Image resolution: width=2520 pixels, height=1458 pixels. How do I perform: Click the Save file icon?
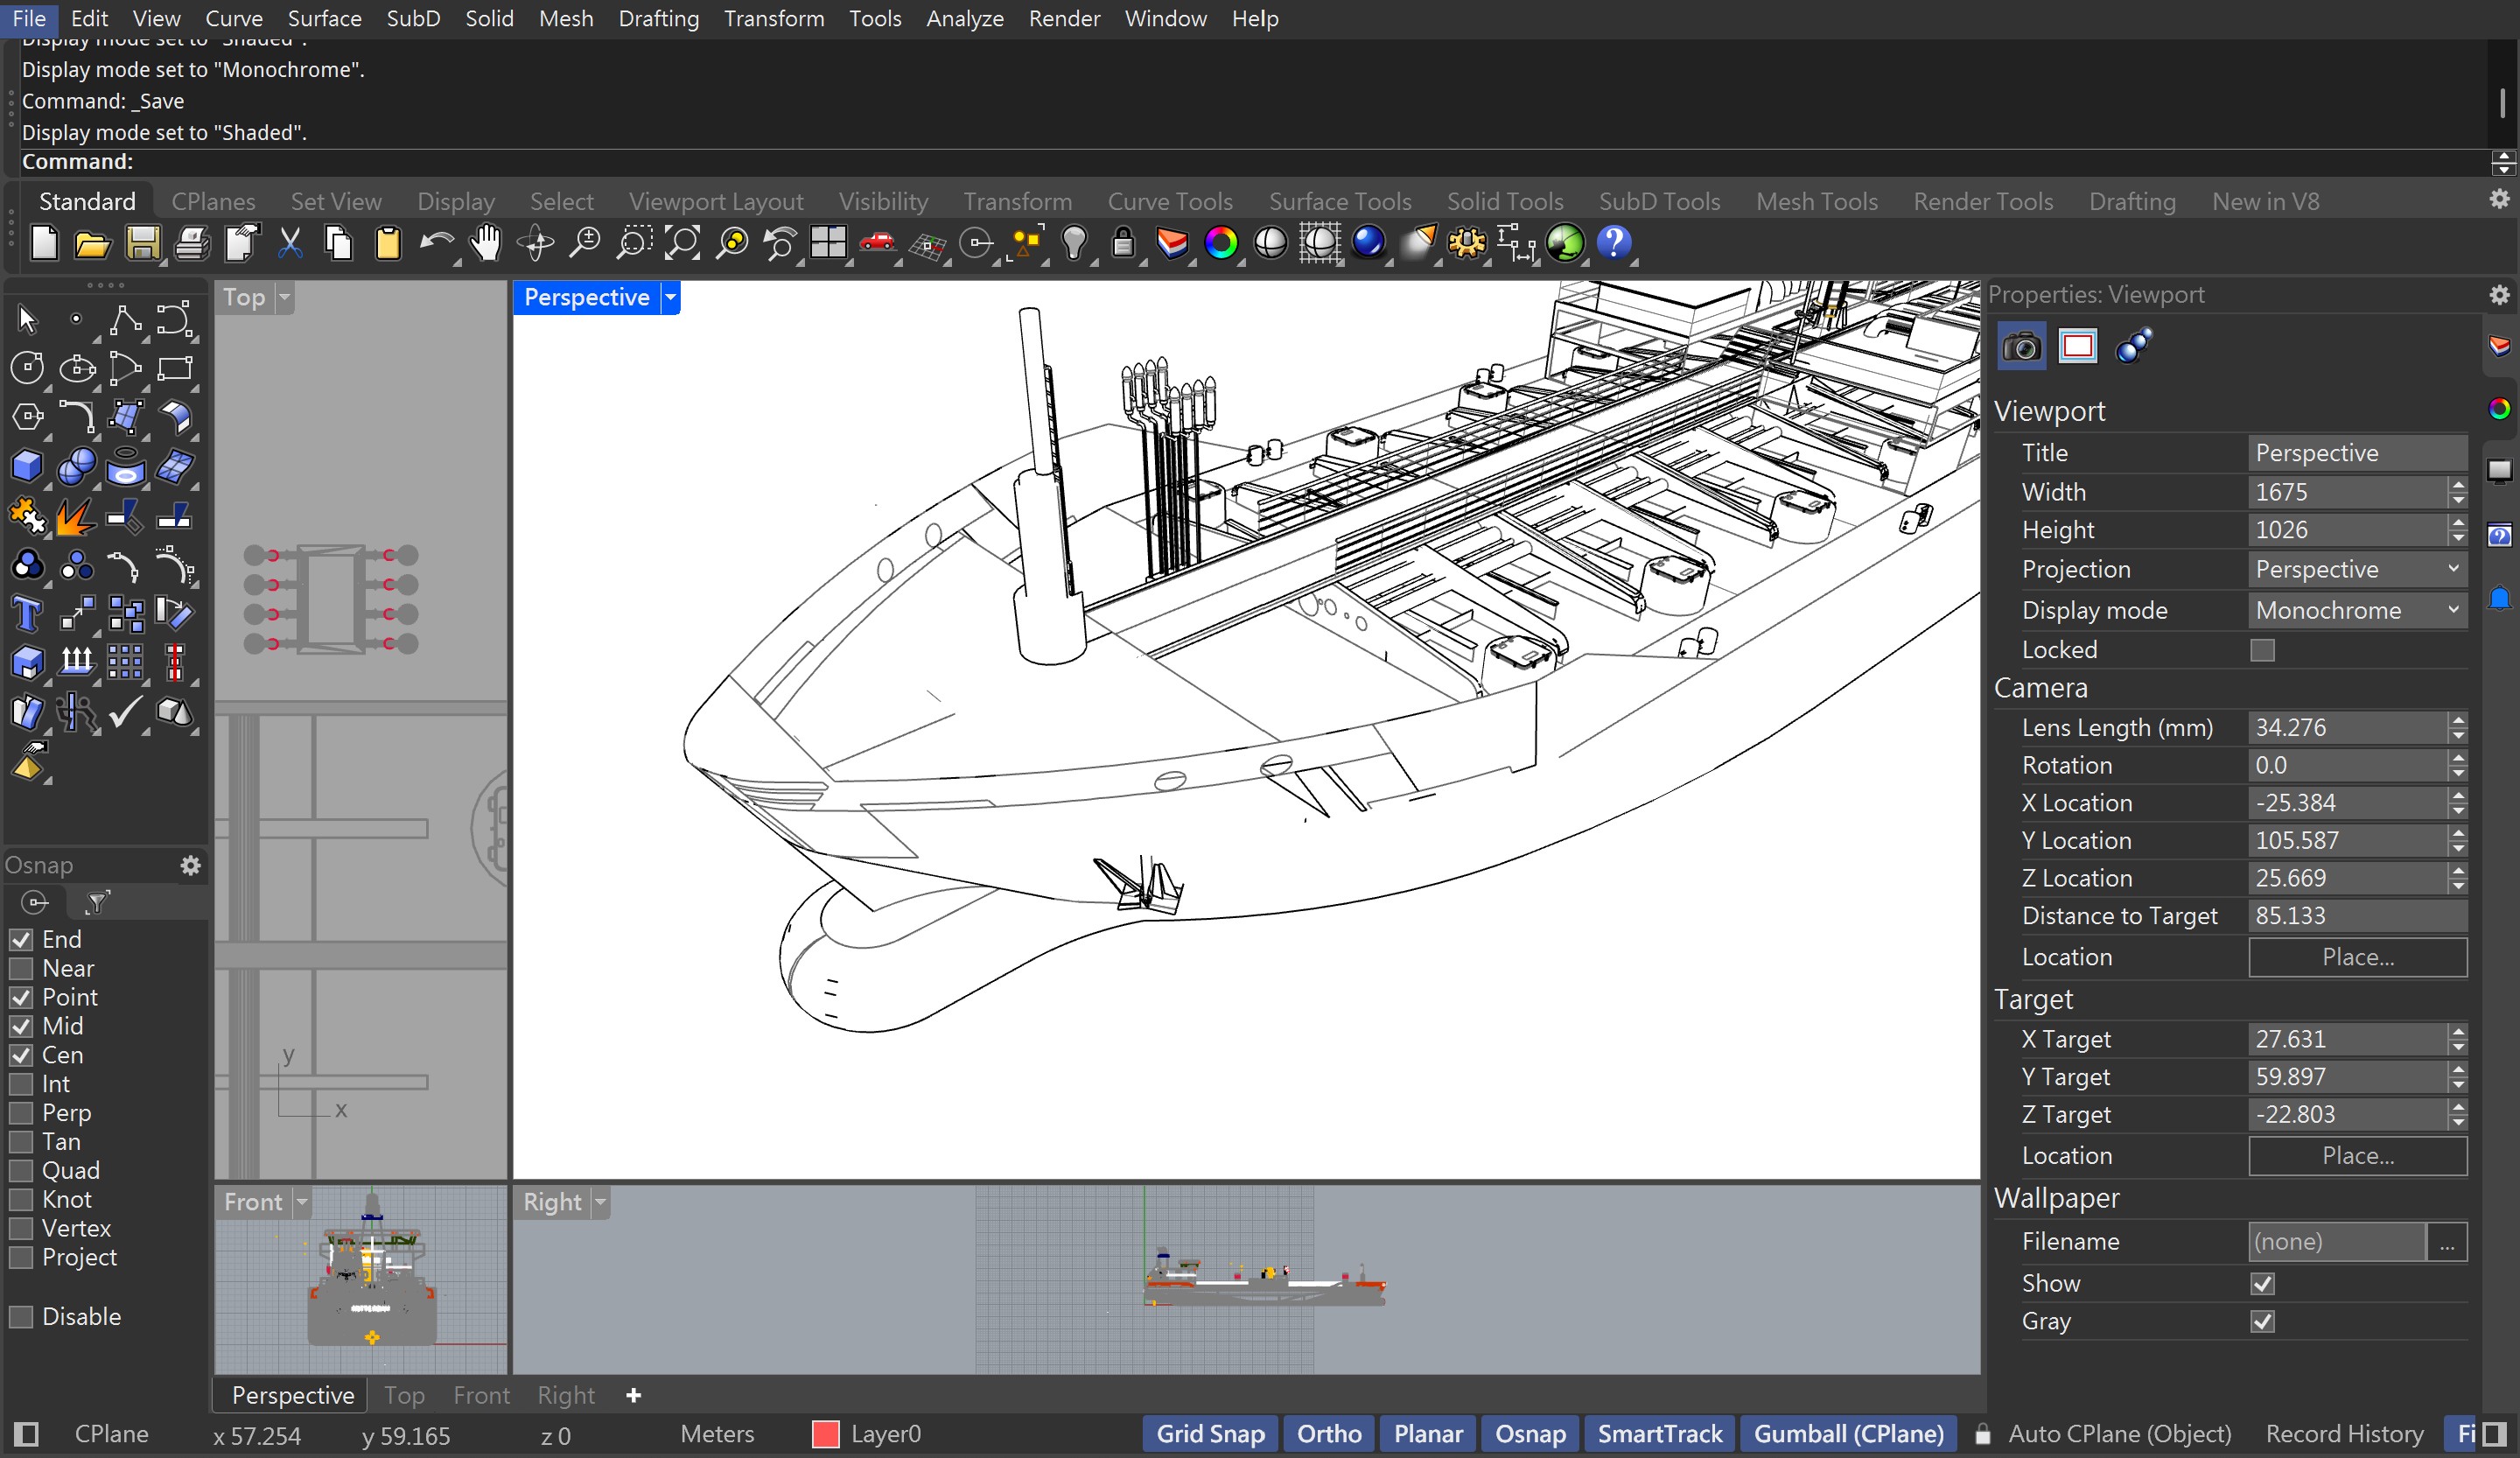(x=142, y=243)
